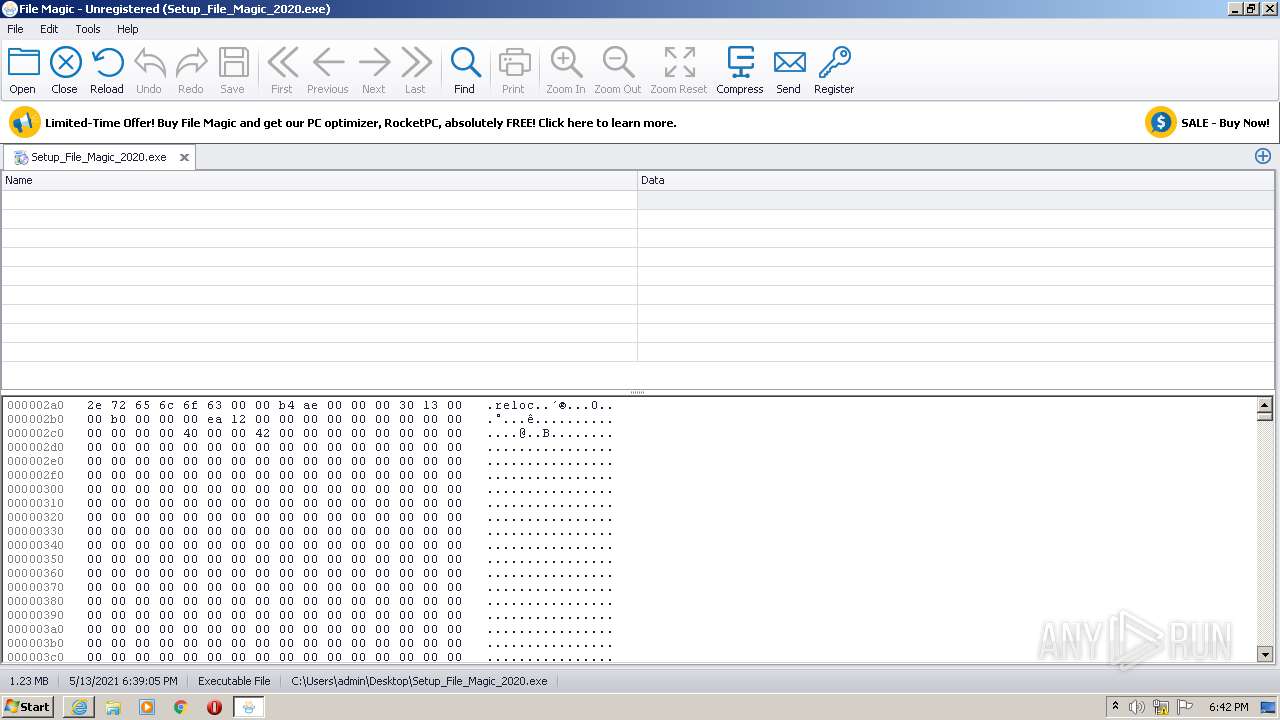Click the file path in status bar
This screenshot has height=720, width=1280.
tap(419, 681)
